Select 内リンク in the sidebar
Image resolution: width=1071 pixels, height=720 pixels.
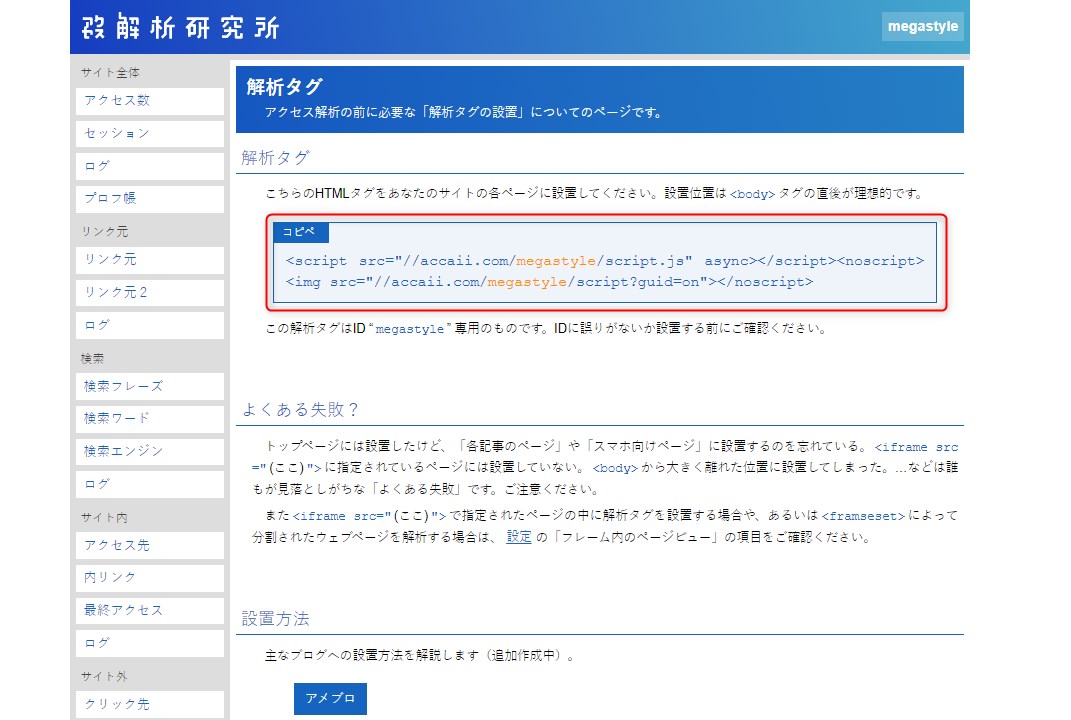tap(150, 578)
